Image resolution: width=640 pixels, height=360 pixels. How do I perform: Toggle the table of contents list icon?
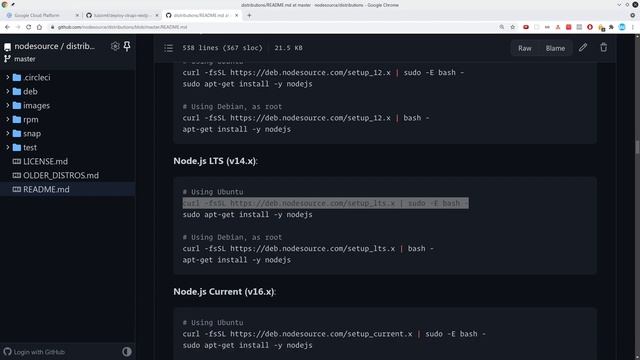[x=169, y=48]
